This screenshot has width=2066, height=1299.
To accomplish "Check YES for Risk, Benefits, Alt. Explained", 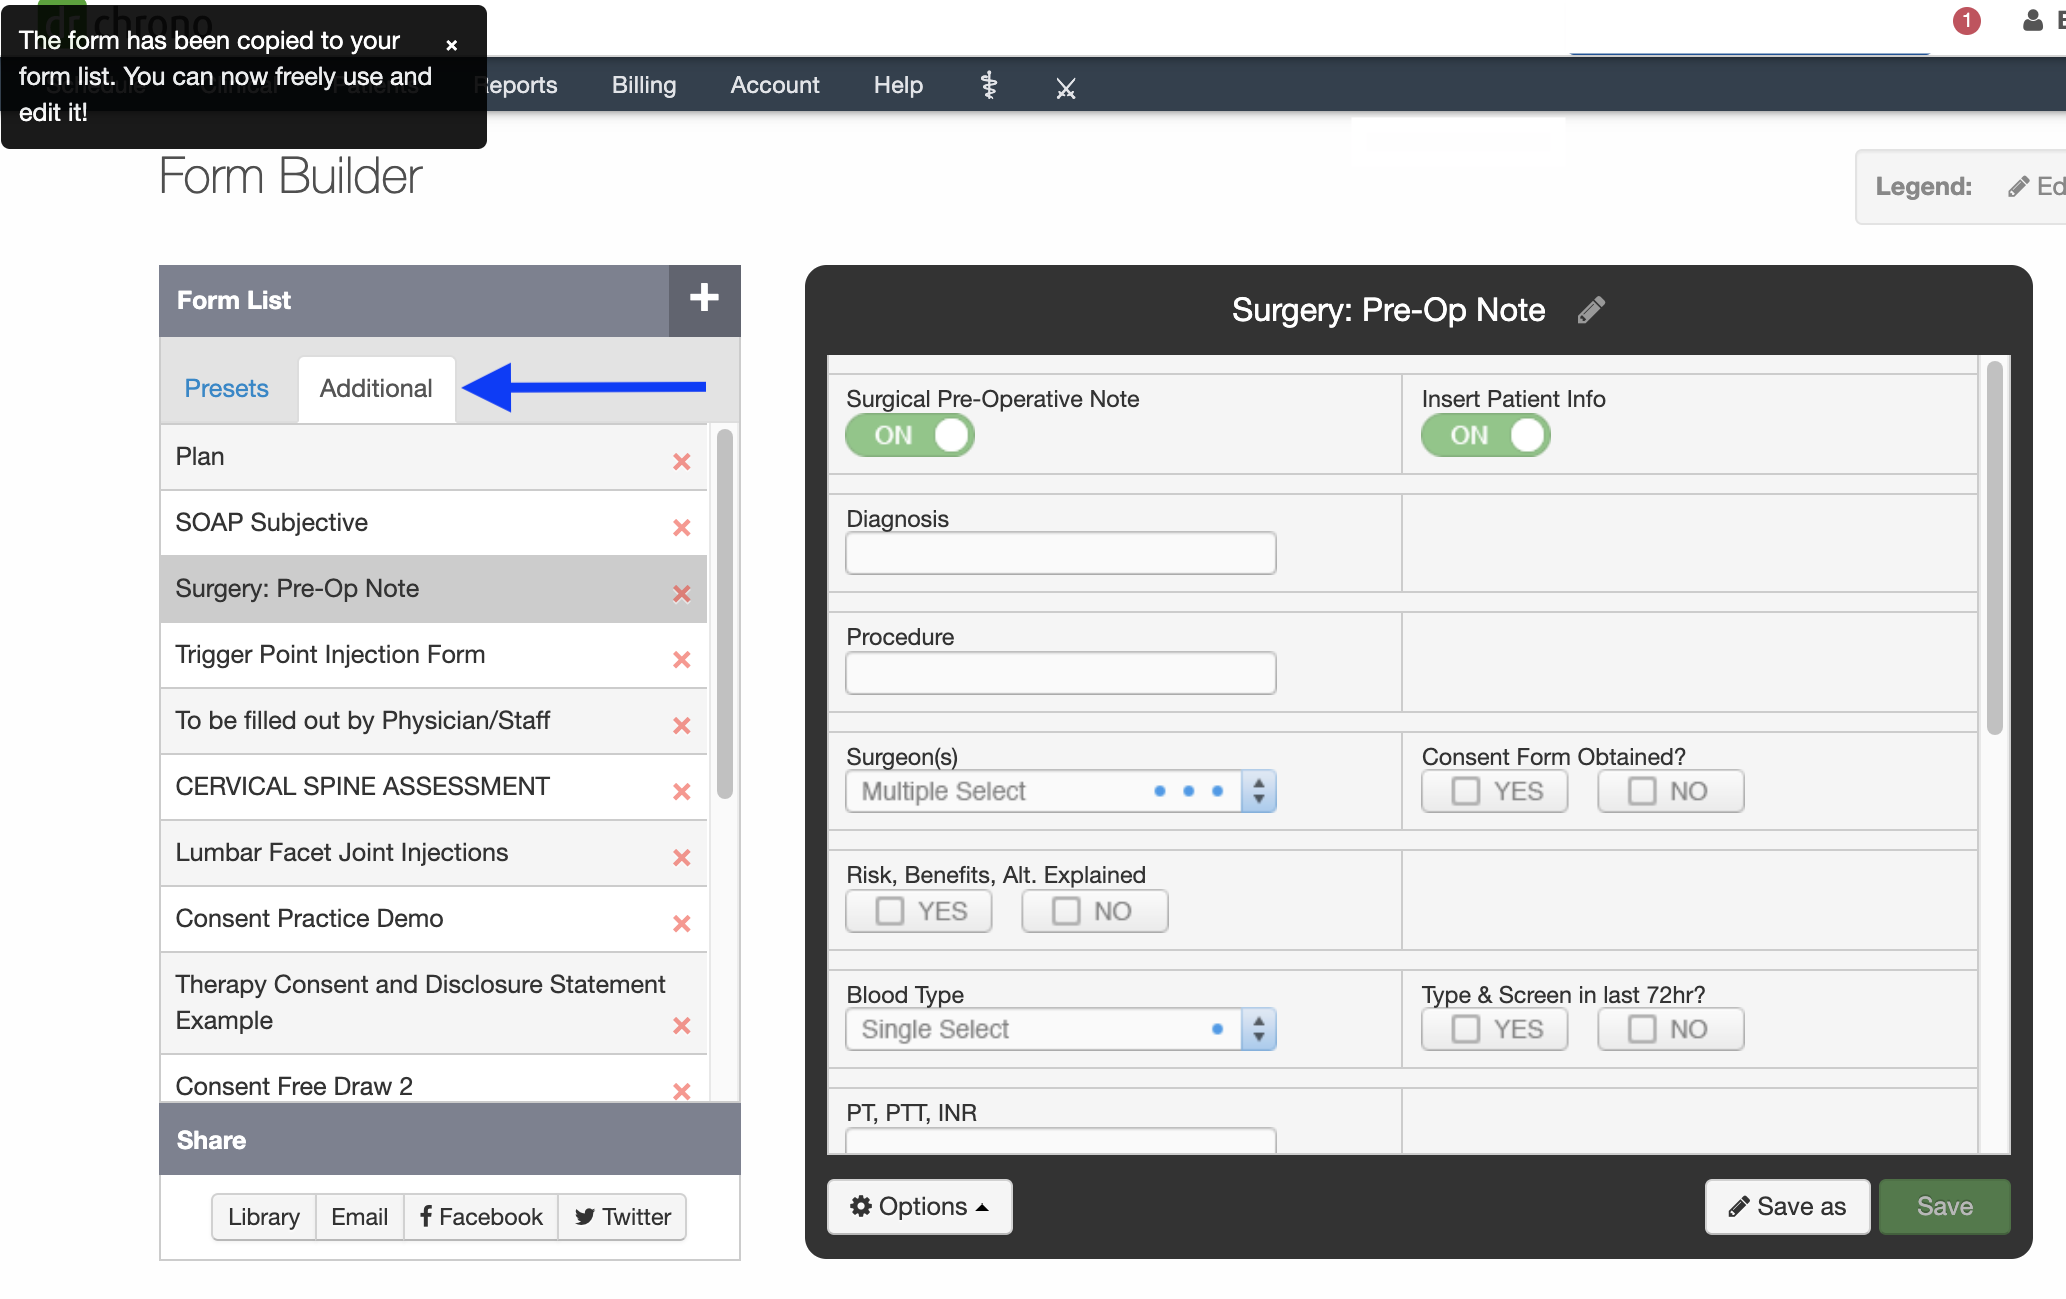I will pos(918,911).
